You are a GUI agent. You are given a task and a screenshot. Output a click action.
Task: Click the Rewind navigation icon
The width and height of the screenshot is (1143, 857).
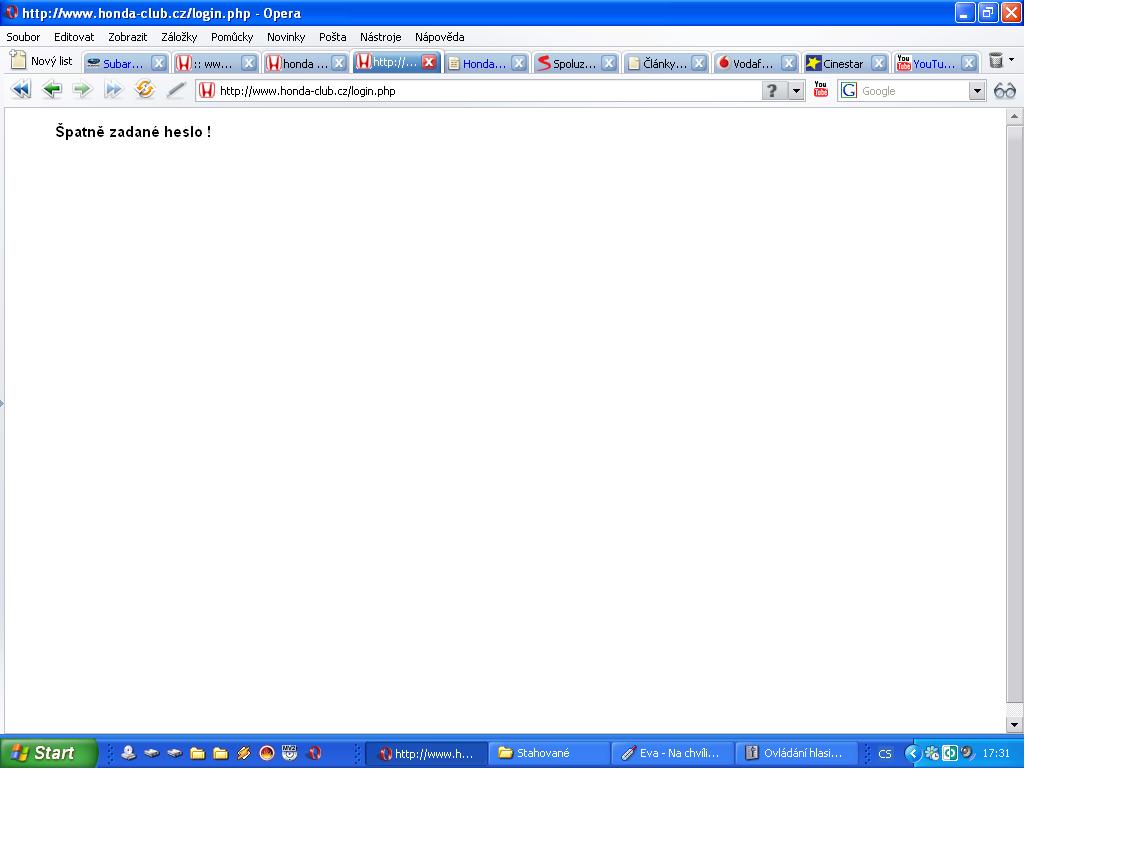pyautogui.click(x=20, y=90)
